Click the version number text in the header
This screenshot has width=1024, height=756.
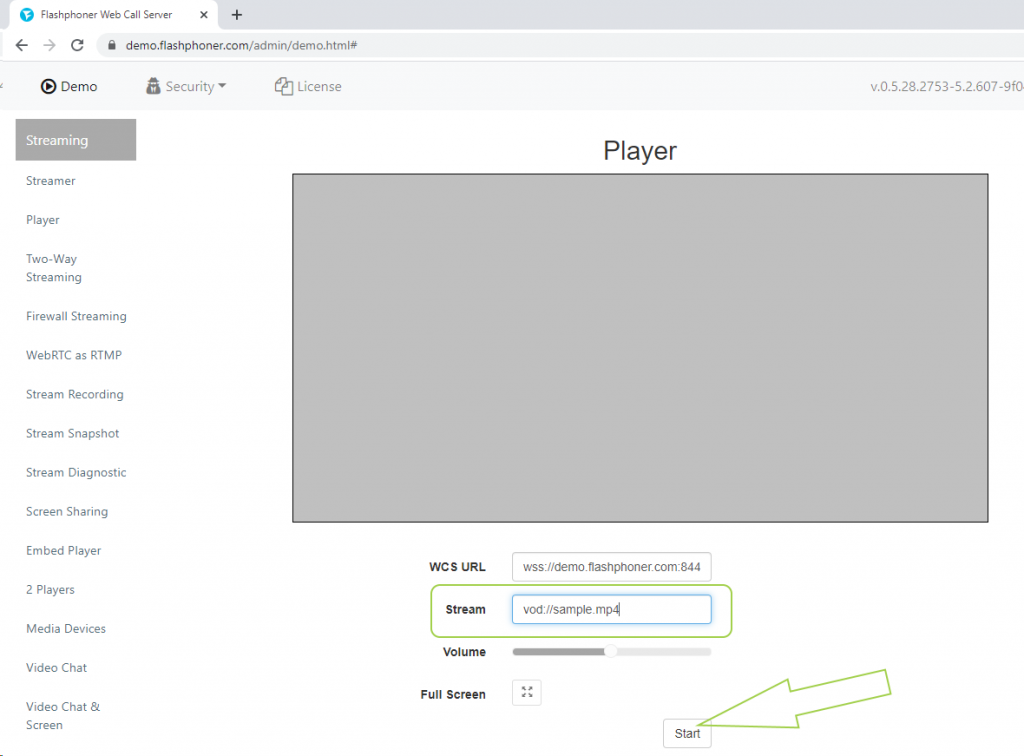coord(947,86)
